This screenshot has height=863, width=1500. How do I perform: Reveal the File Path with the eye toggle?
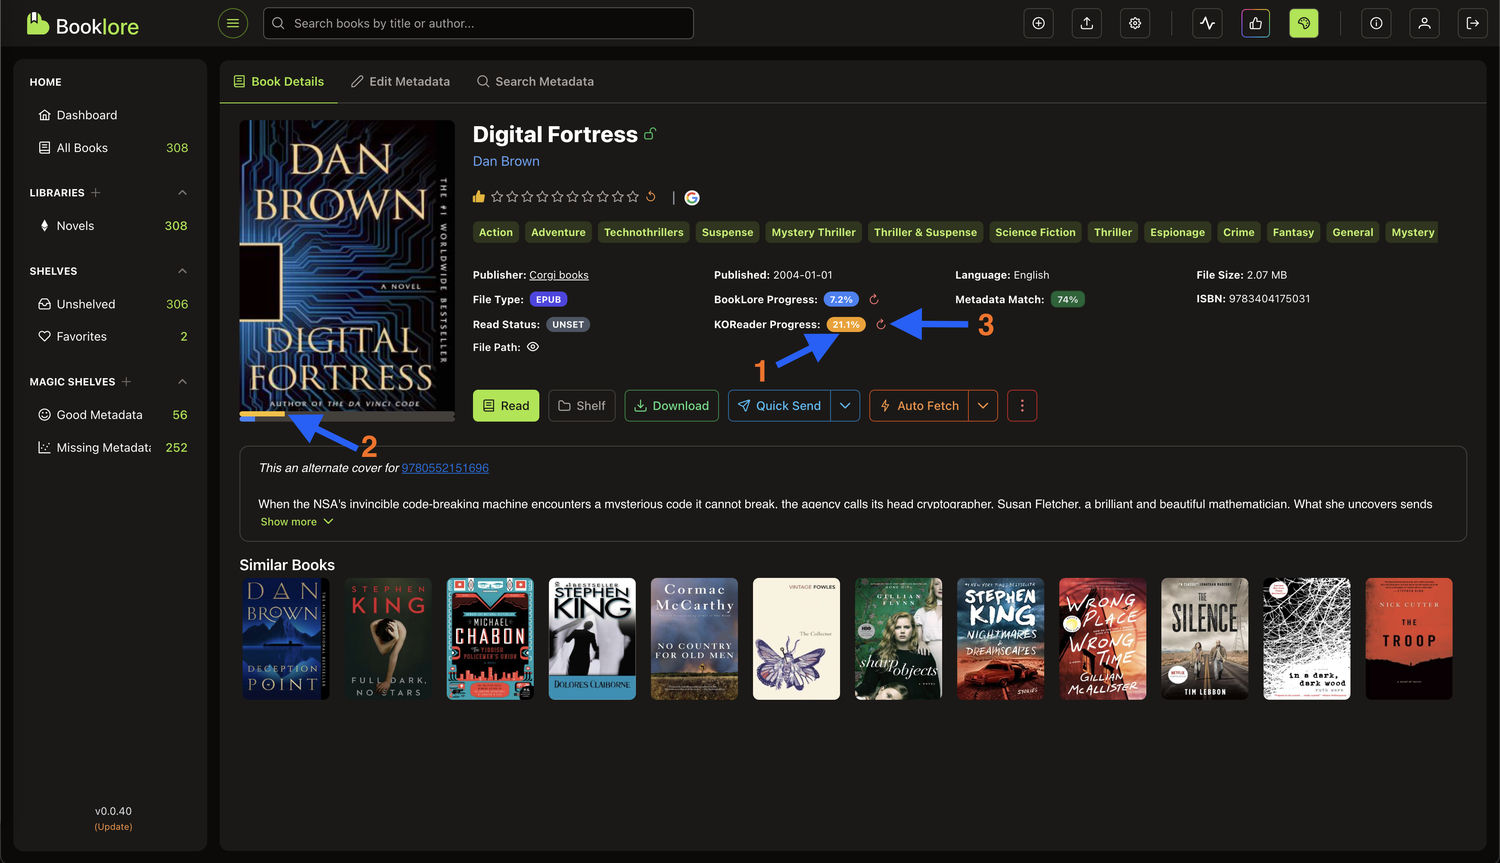[534, 347]
